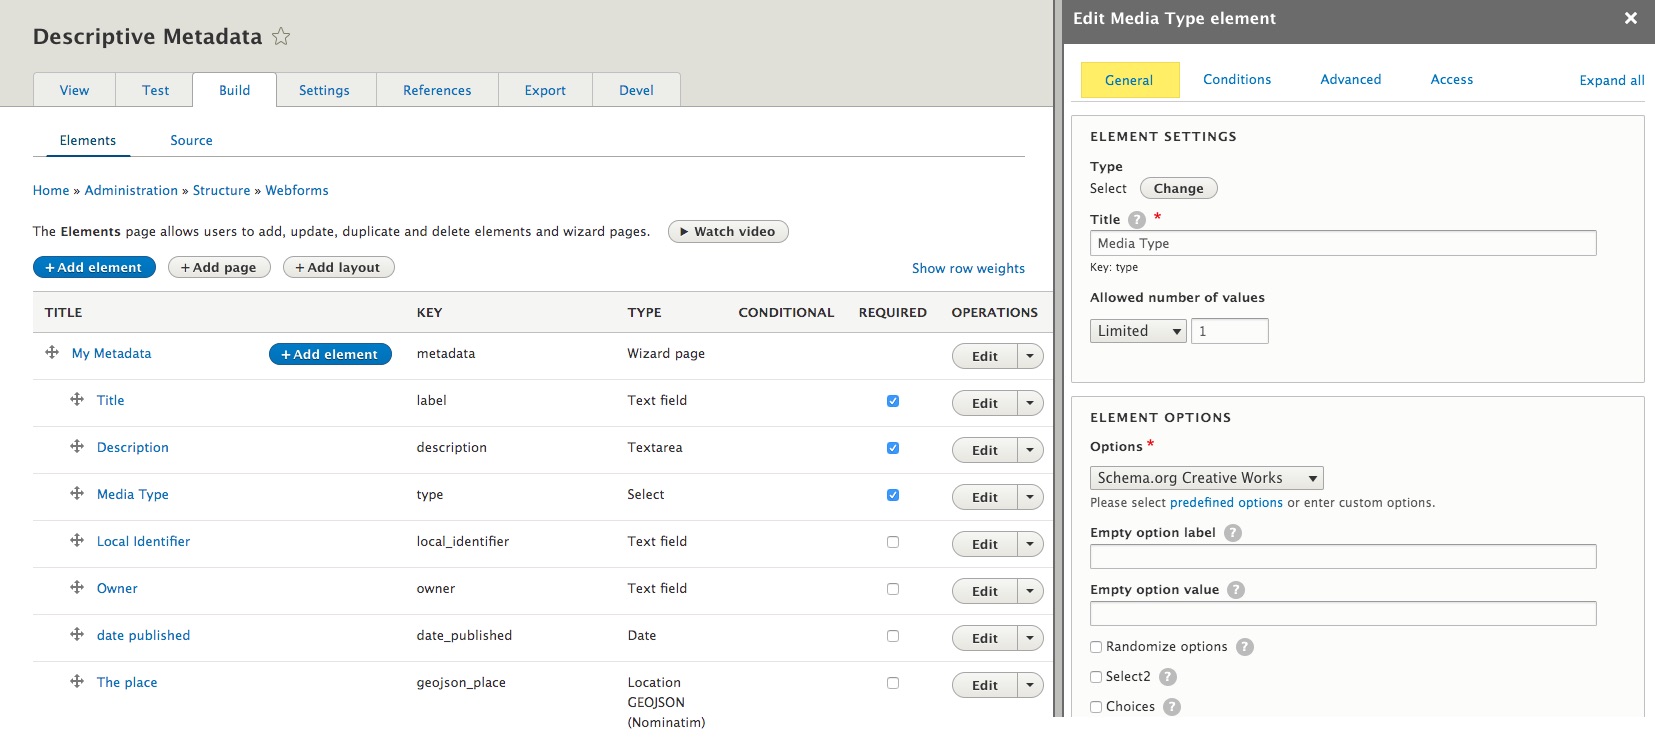Switch to the Settings tab
Viewport: 1655px width, 737px height.
tap(324, 90)
